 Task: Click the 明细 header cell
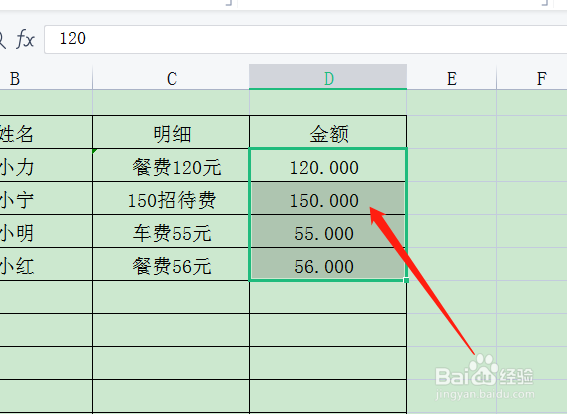(171, 132)
